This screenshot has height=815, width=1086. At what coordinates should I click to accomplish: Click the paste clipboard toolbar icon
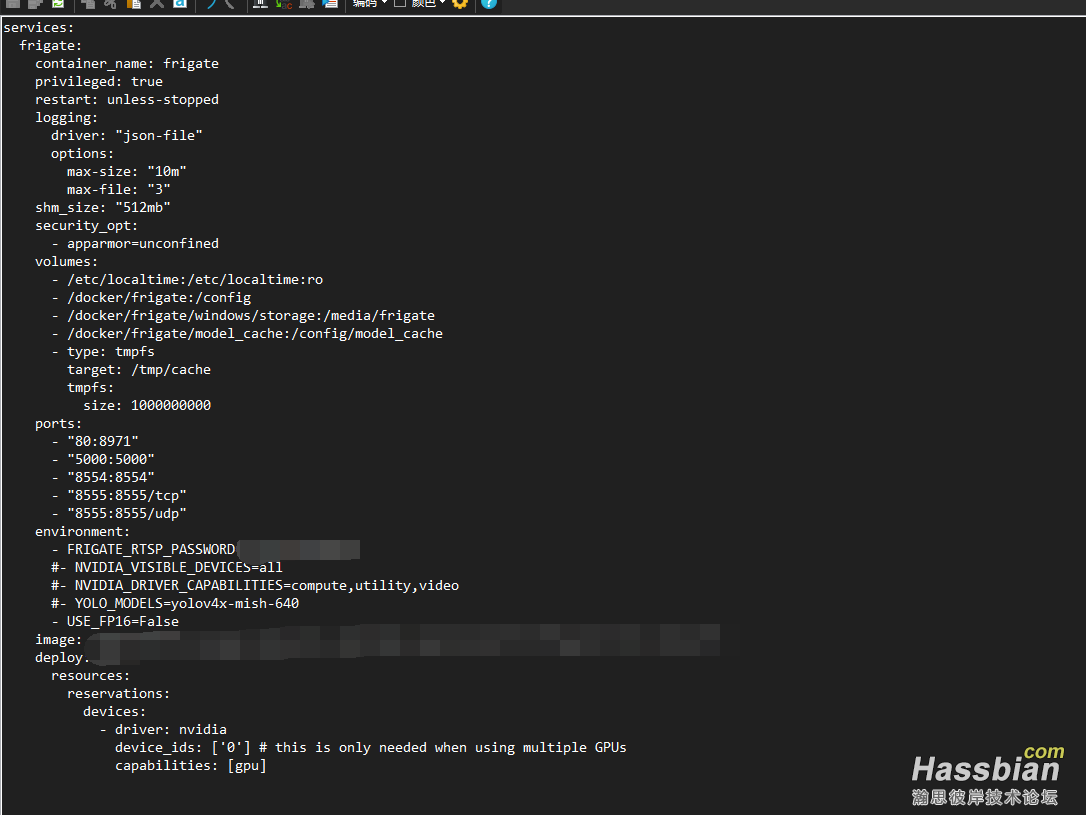click(x=134, y=3)
